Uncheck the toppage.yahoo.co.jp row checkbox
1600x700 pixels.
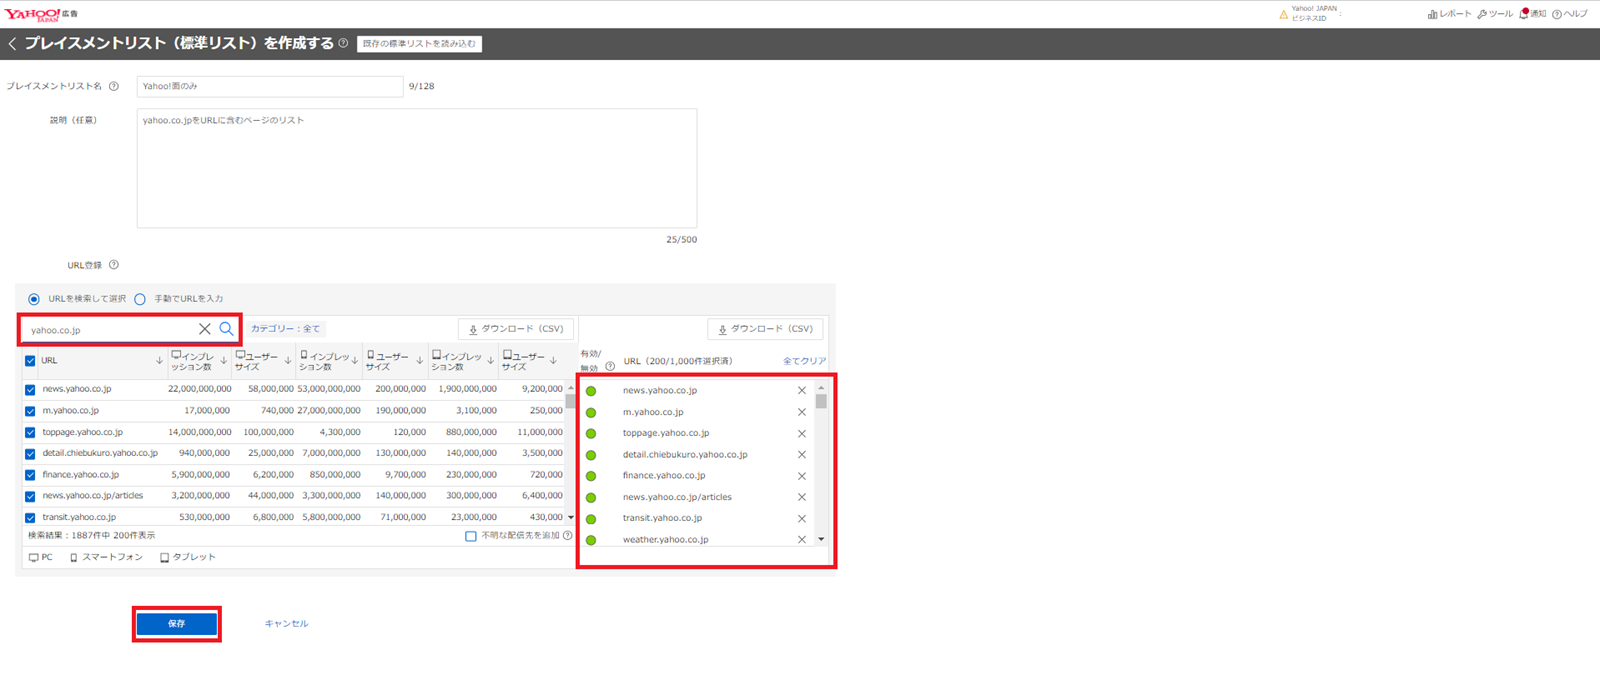point(30,433)
